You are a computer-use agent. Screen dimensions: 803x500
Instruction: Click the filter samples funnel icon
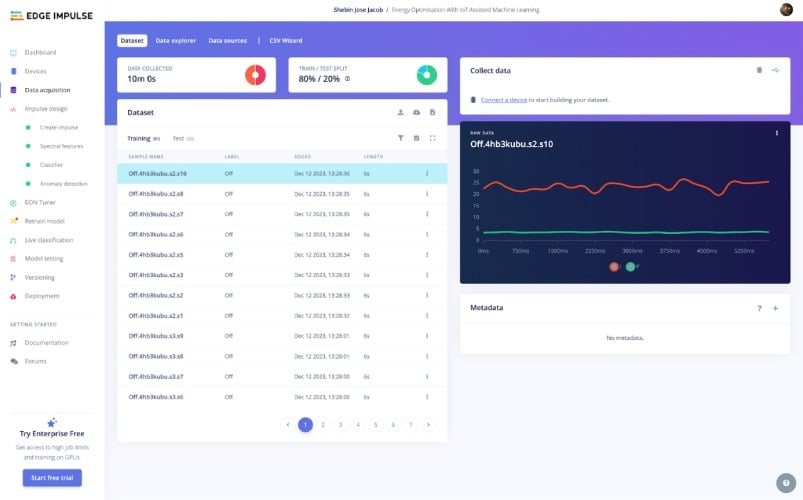pos(400,138)
